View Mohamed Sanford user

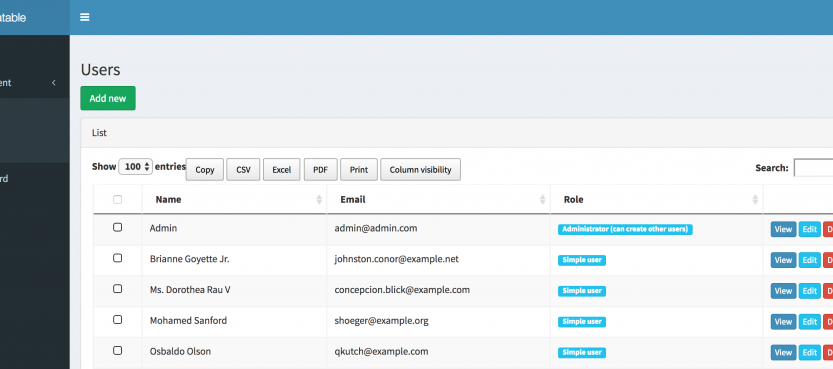click(x=783, y=322)
